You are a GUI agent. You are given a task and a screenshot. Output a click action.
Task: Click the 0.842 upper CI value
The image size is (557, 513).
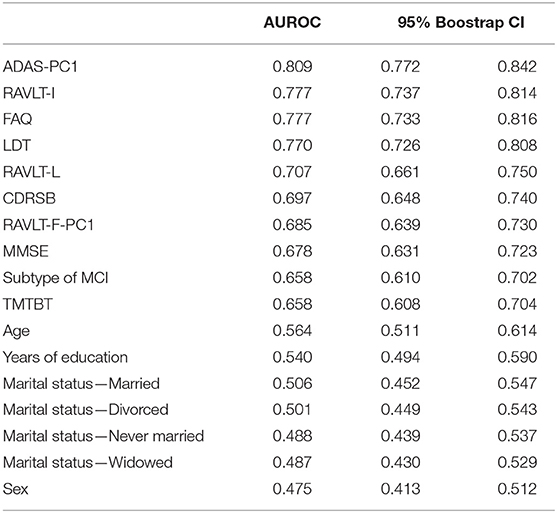[x=517, y=66]
